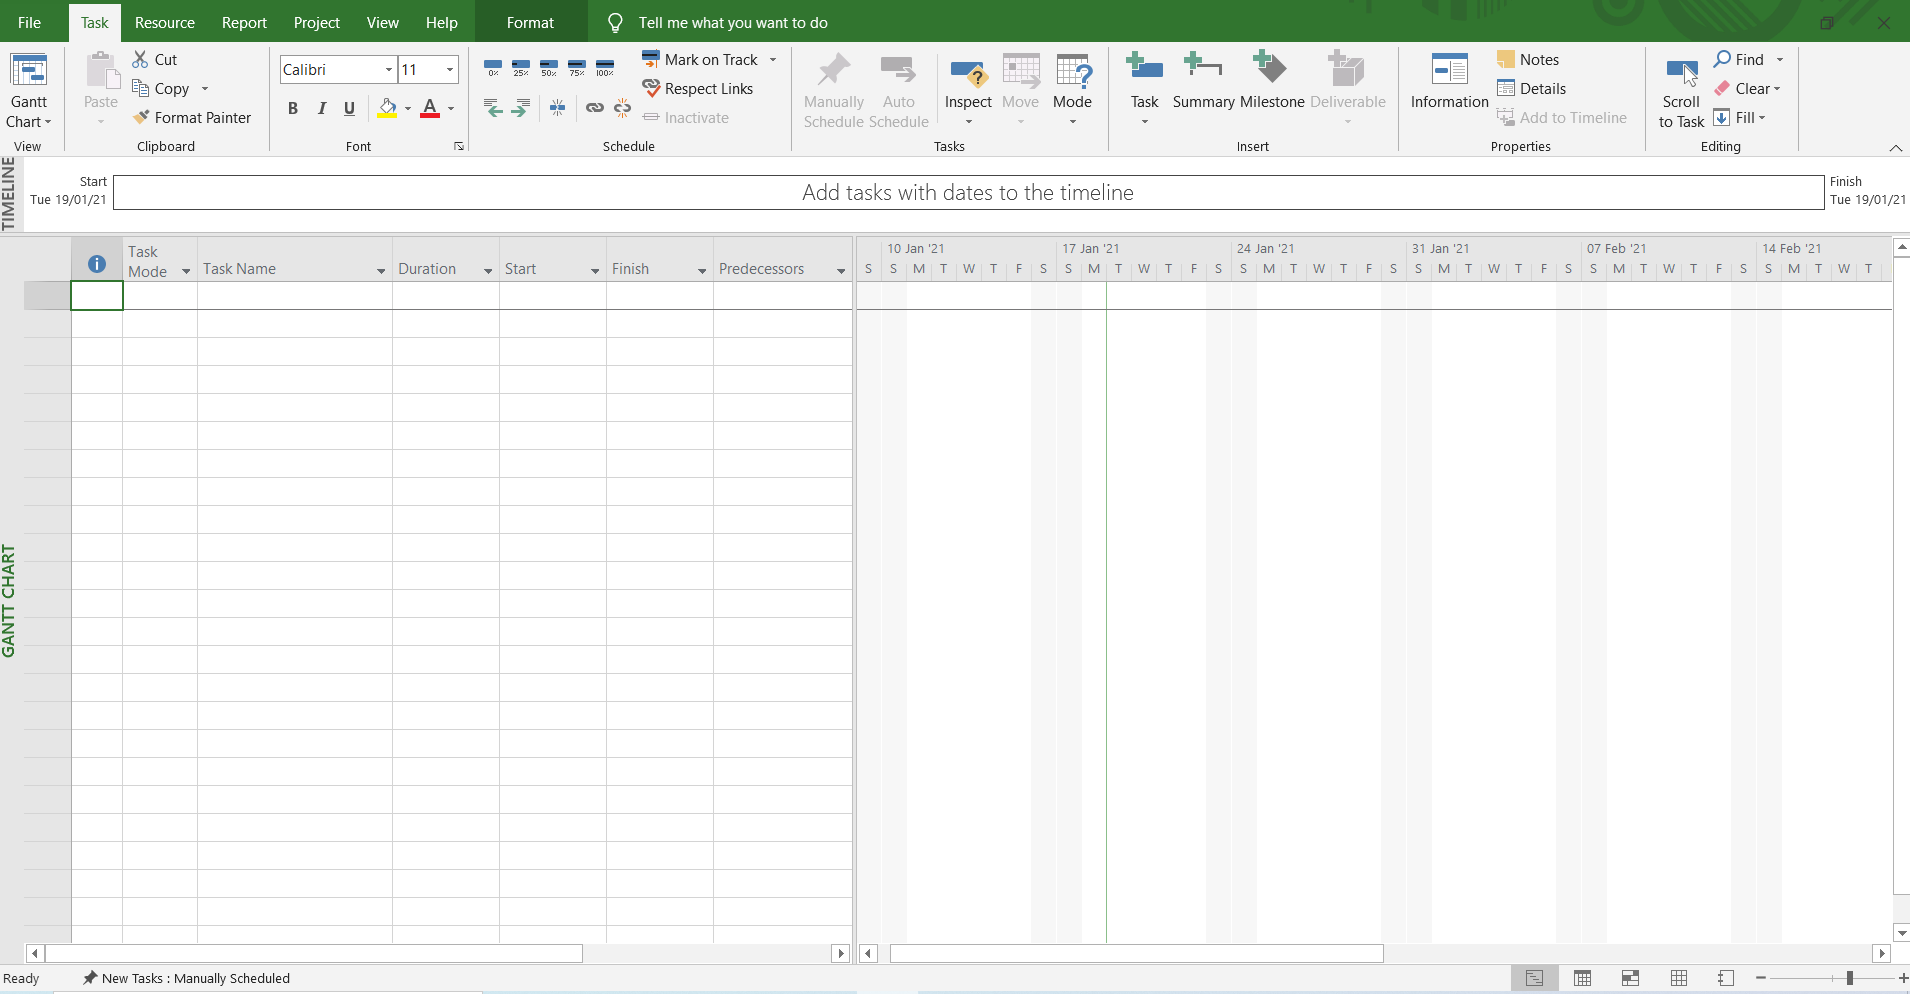Set task to Auto Schedule
The image size is (1910, 994).
click(x=898, y=90)
